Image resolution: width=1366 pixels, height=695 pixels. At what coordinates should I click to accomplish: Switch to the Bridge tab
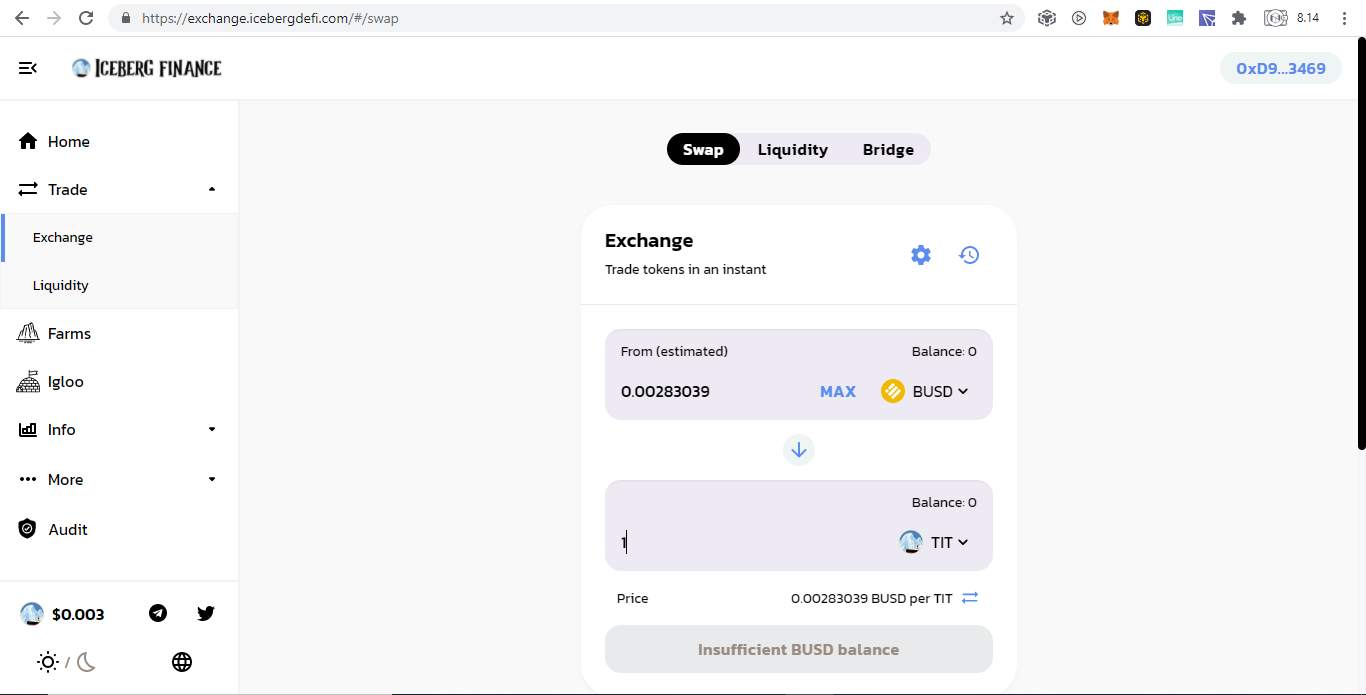point(888,150)
